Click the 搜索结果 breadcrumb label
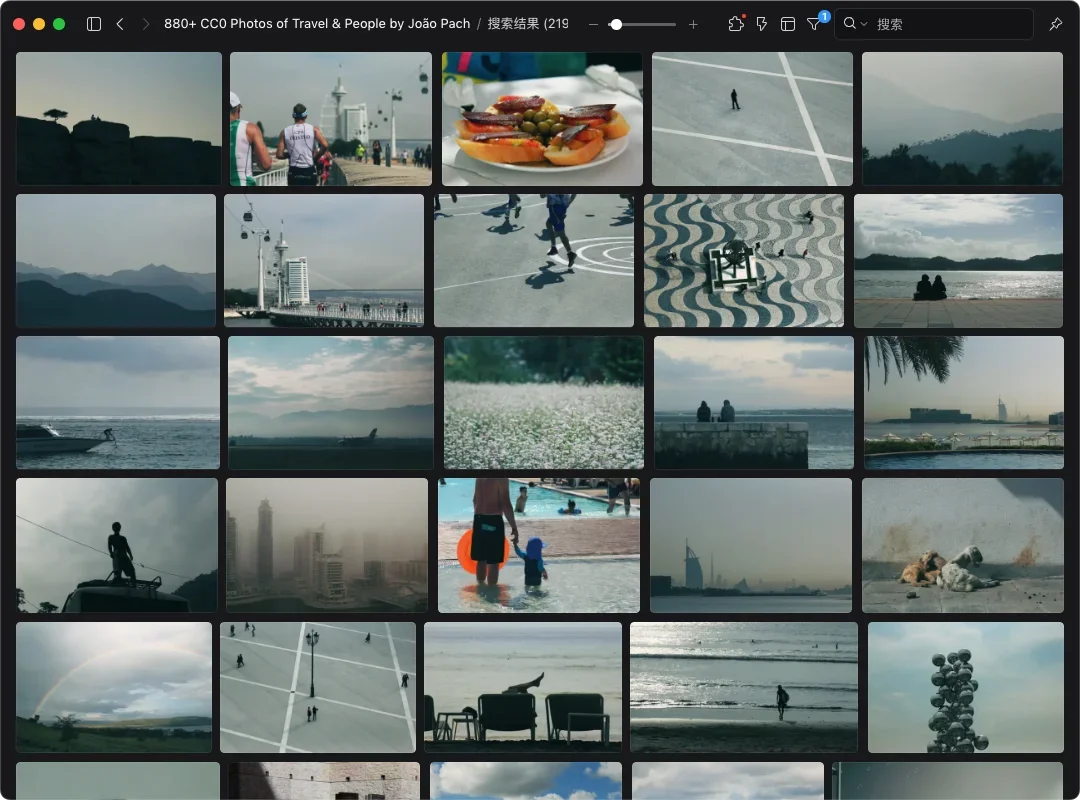This screenshot has height=800, width=1080. [x=528, y=24]
